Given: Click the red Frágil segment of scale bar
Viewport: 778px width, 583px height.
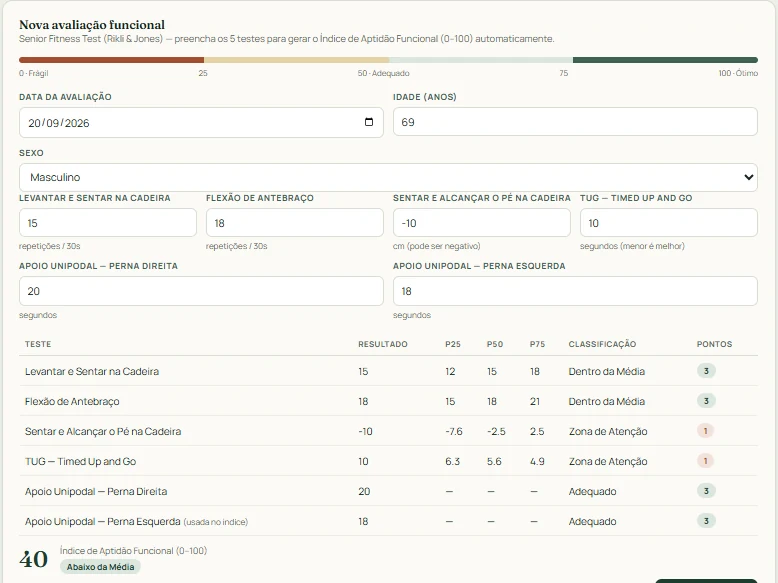Looking at the screenshot, I should point(112,60).
